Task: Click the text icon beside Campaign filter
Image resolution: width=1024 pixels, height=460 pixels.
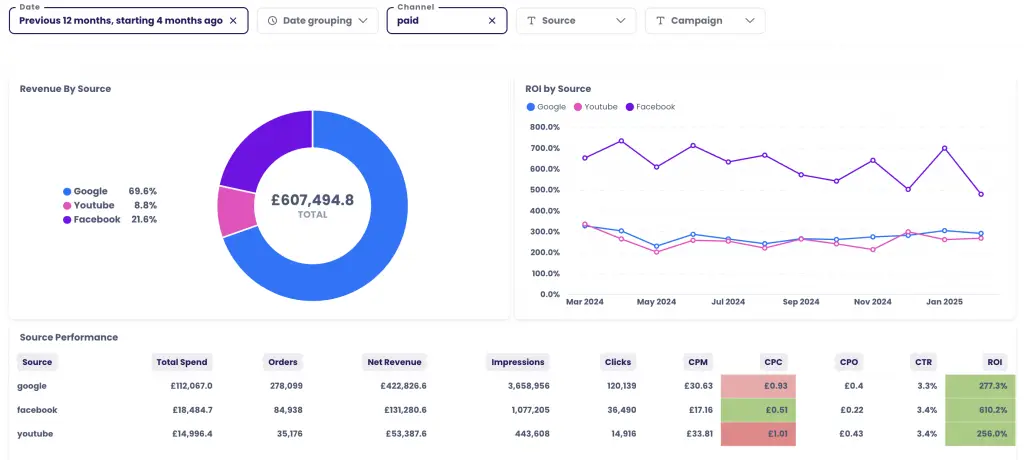Action: click(x=660, y=21)
